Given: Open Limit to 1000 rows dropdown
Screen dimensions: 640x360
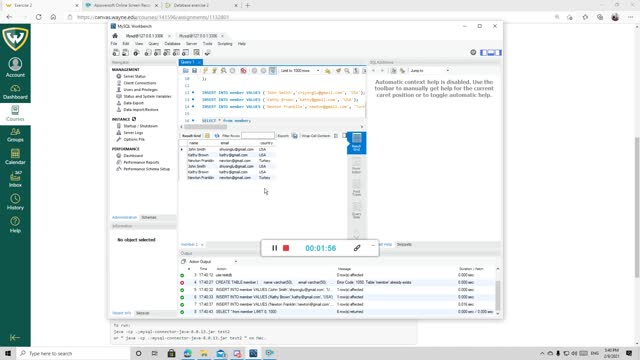Looking at the screenshot, I should point(300,71).
